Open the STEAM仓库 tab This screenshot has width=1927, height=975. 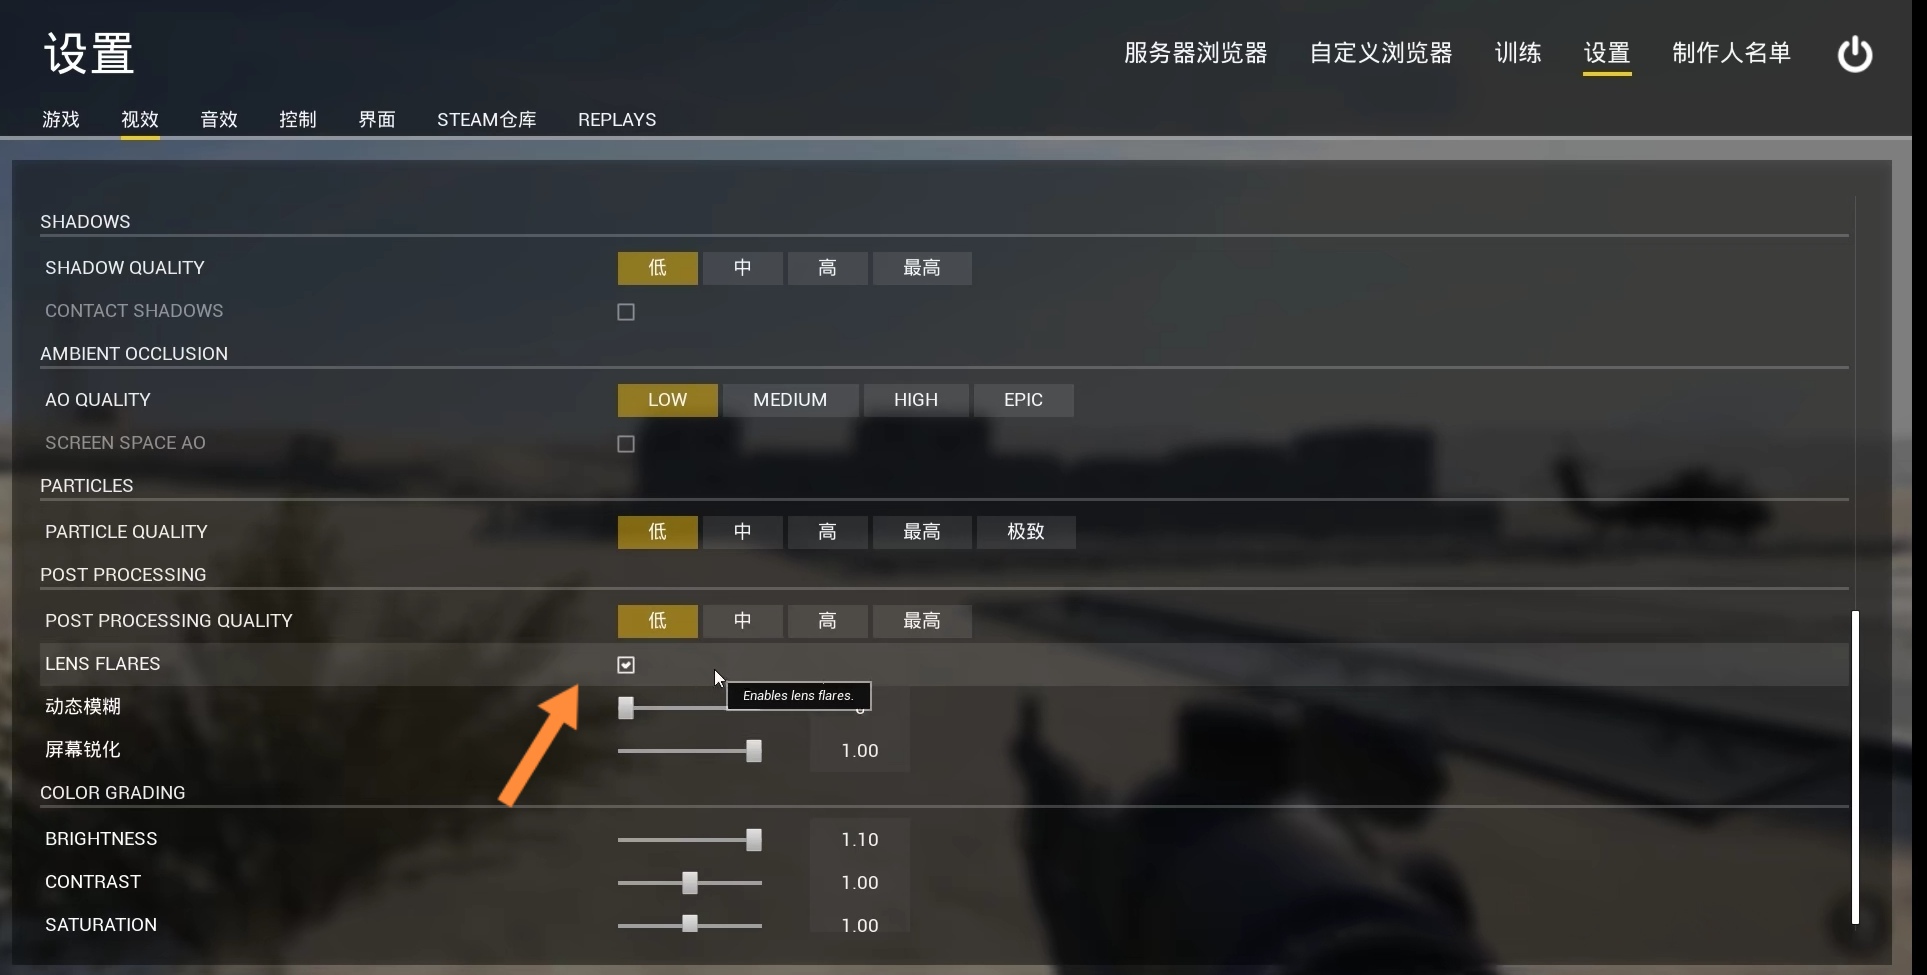pyautogui.click(x=487, y=119)
